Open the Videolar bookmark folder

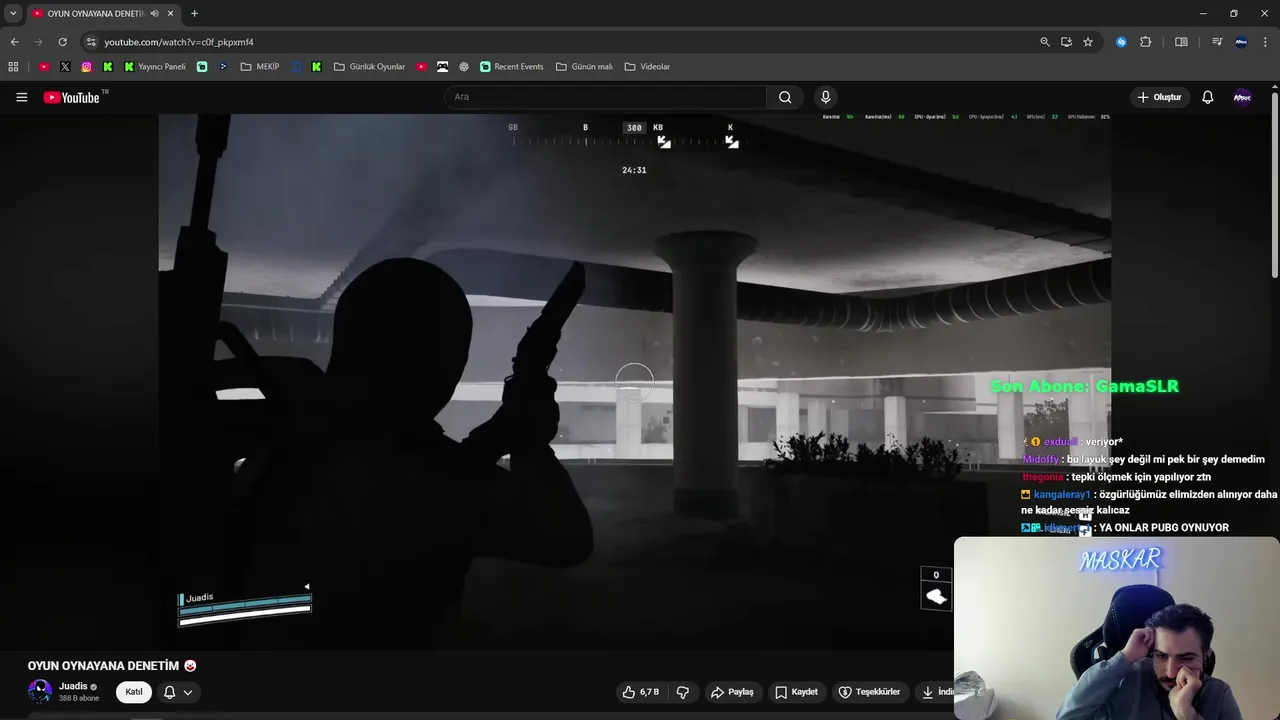point(647,67)
